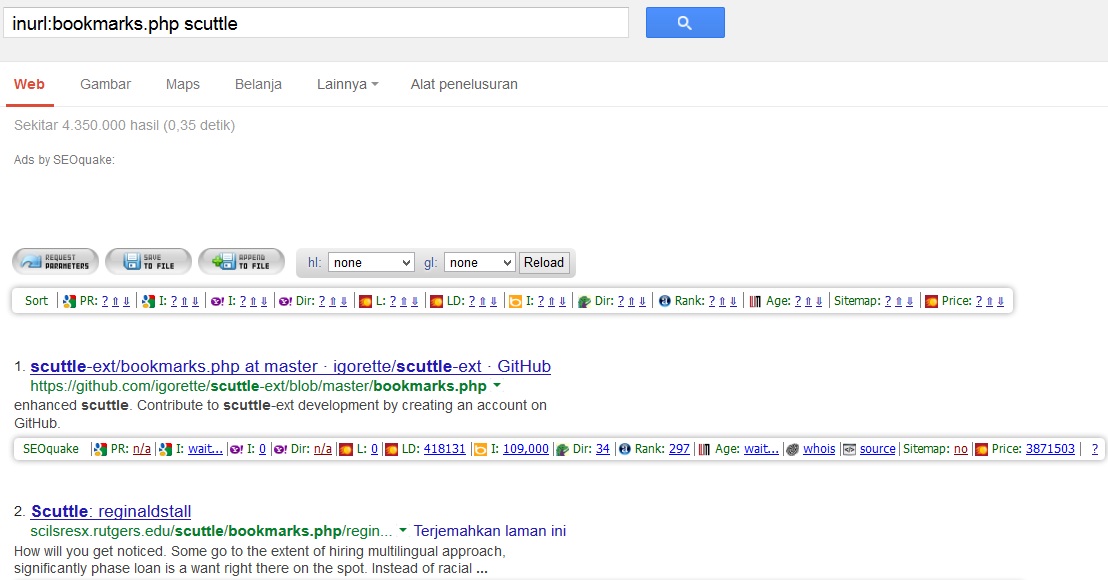Click question mark after PR in Sort bar

(105, 301)
